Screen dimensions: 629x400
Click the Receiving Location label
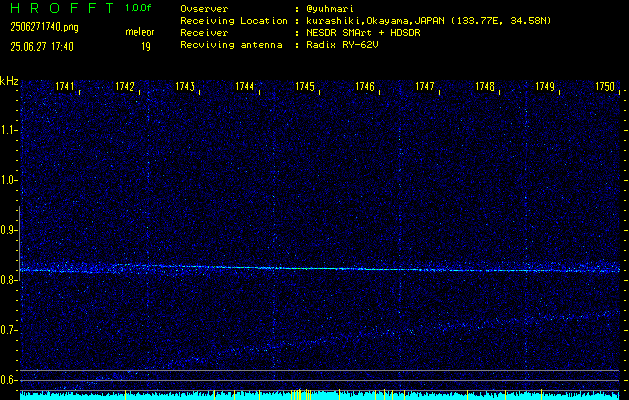[234, 21]
